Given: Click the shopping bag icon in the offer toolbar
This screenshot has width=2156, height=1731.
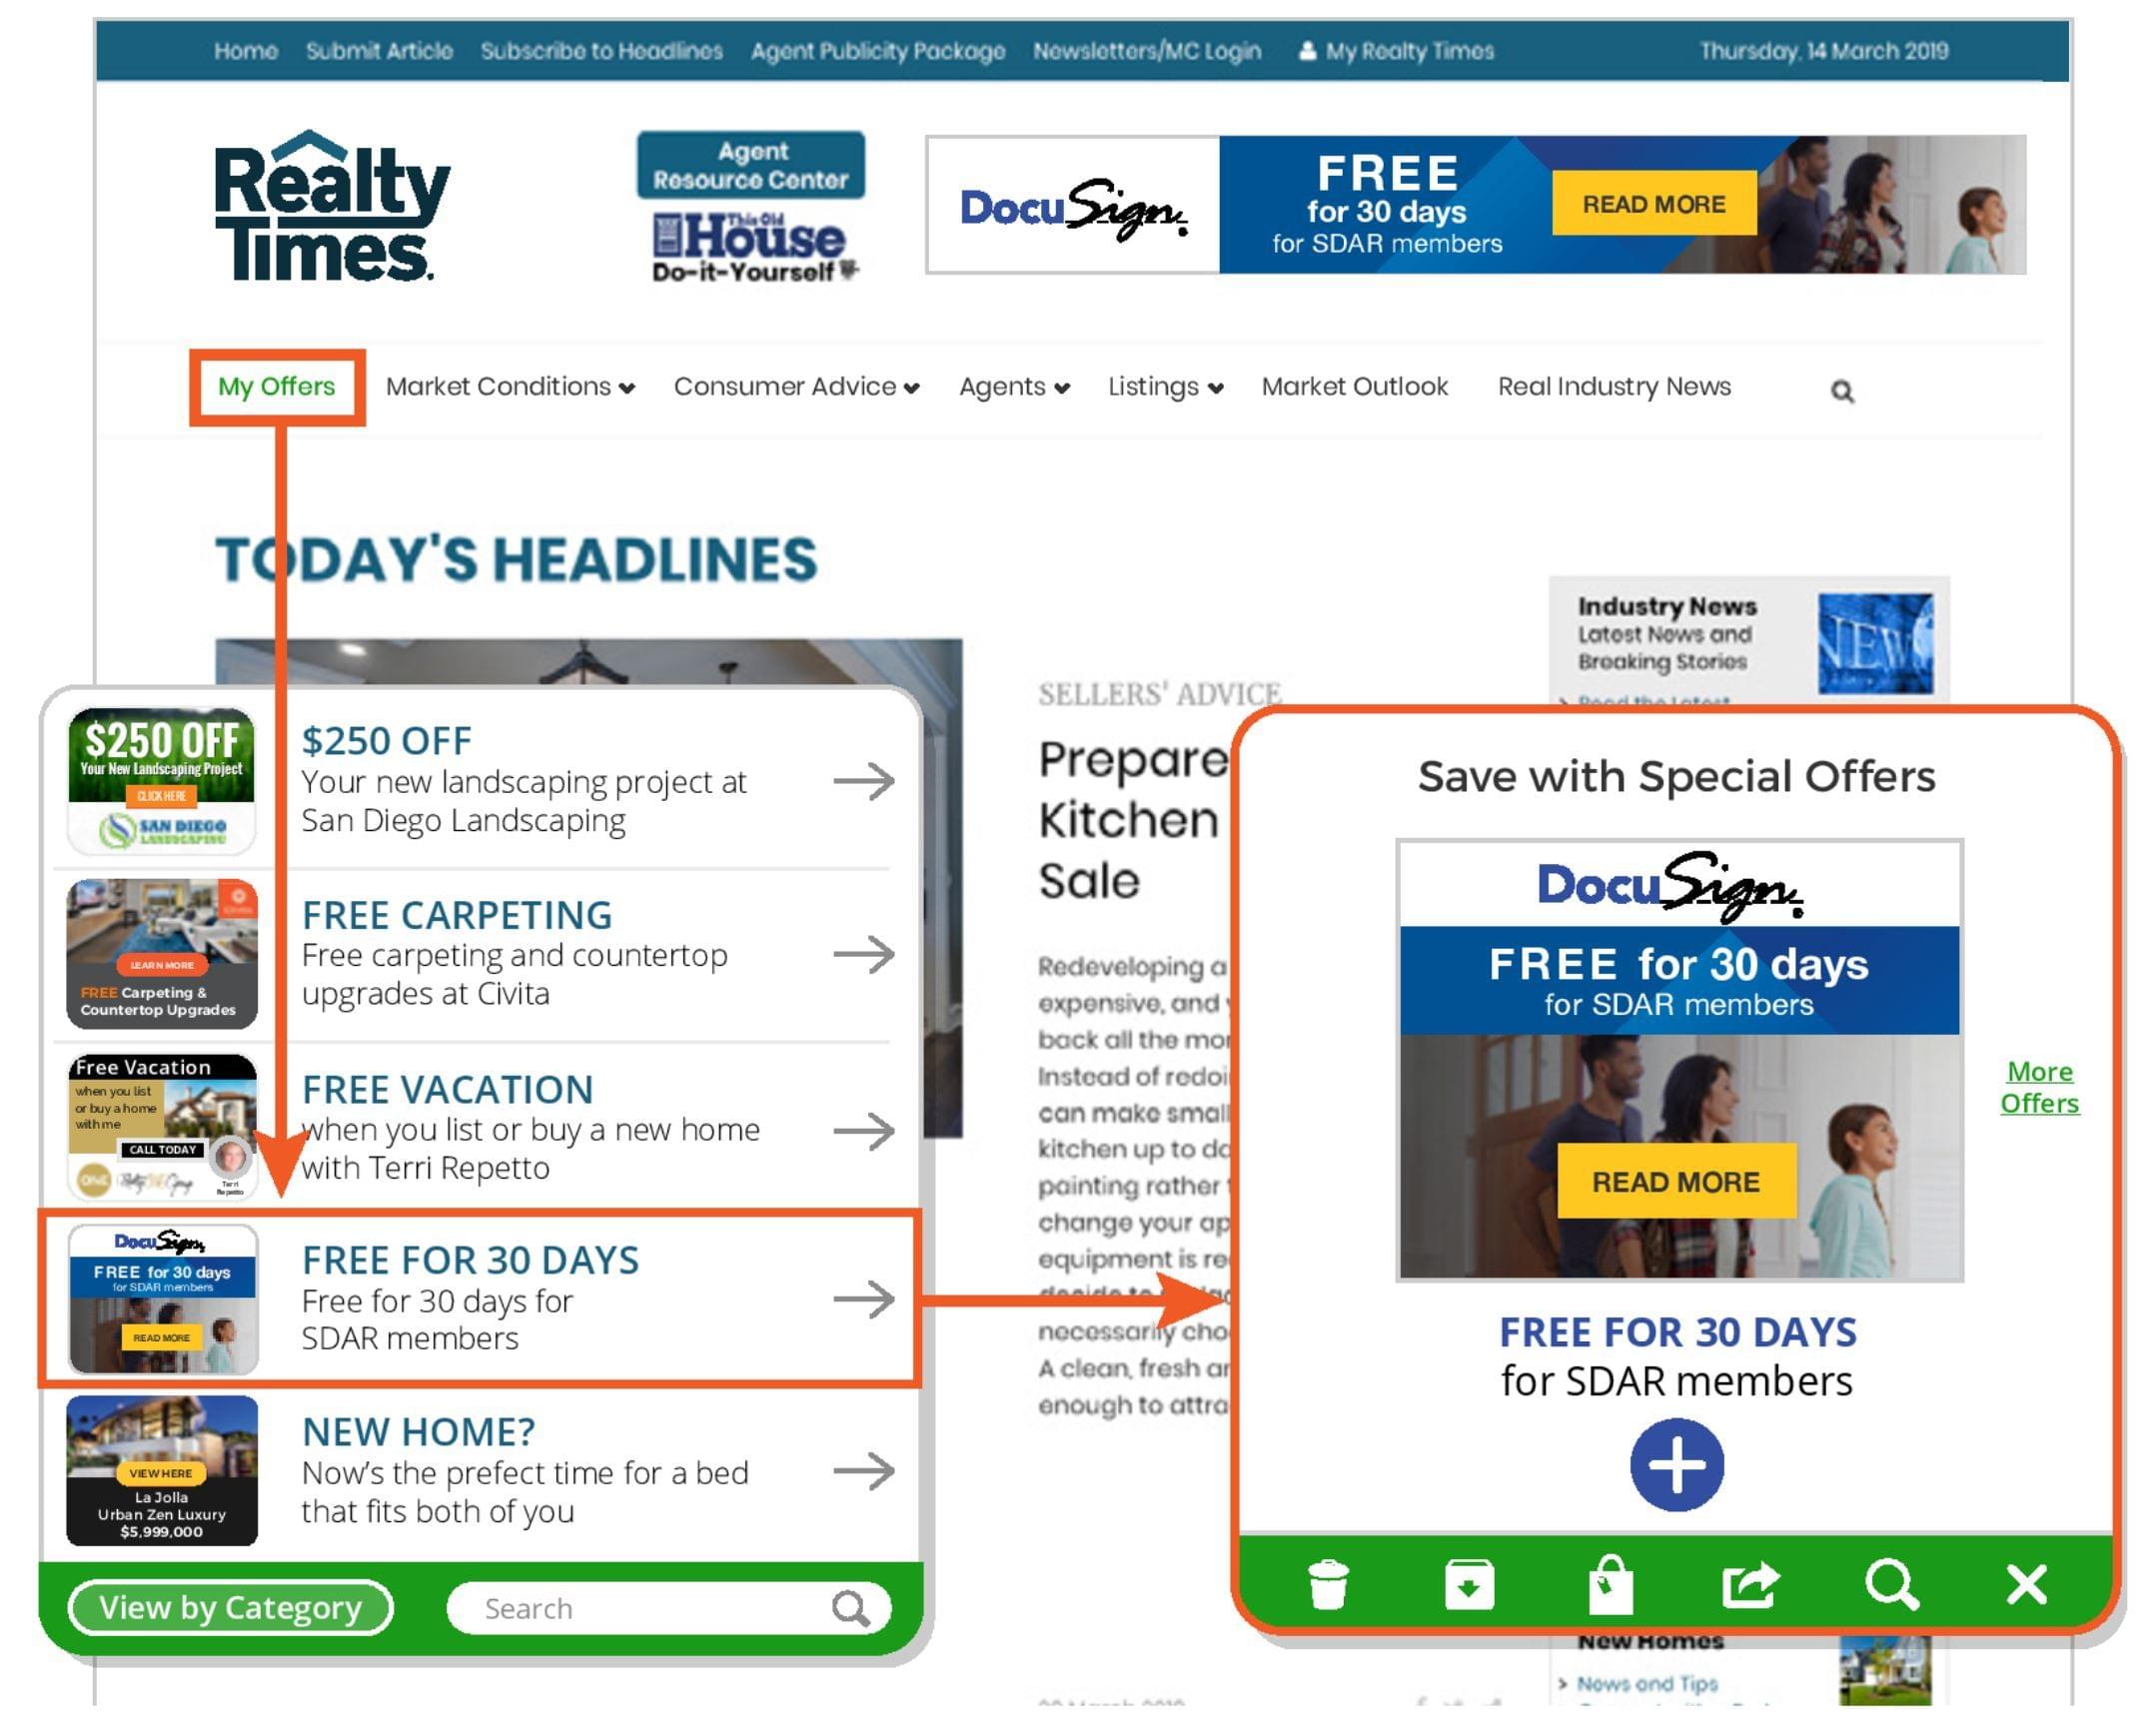Looking at the screenshot, I should coord(1610,1584).
